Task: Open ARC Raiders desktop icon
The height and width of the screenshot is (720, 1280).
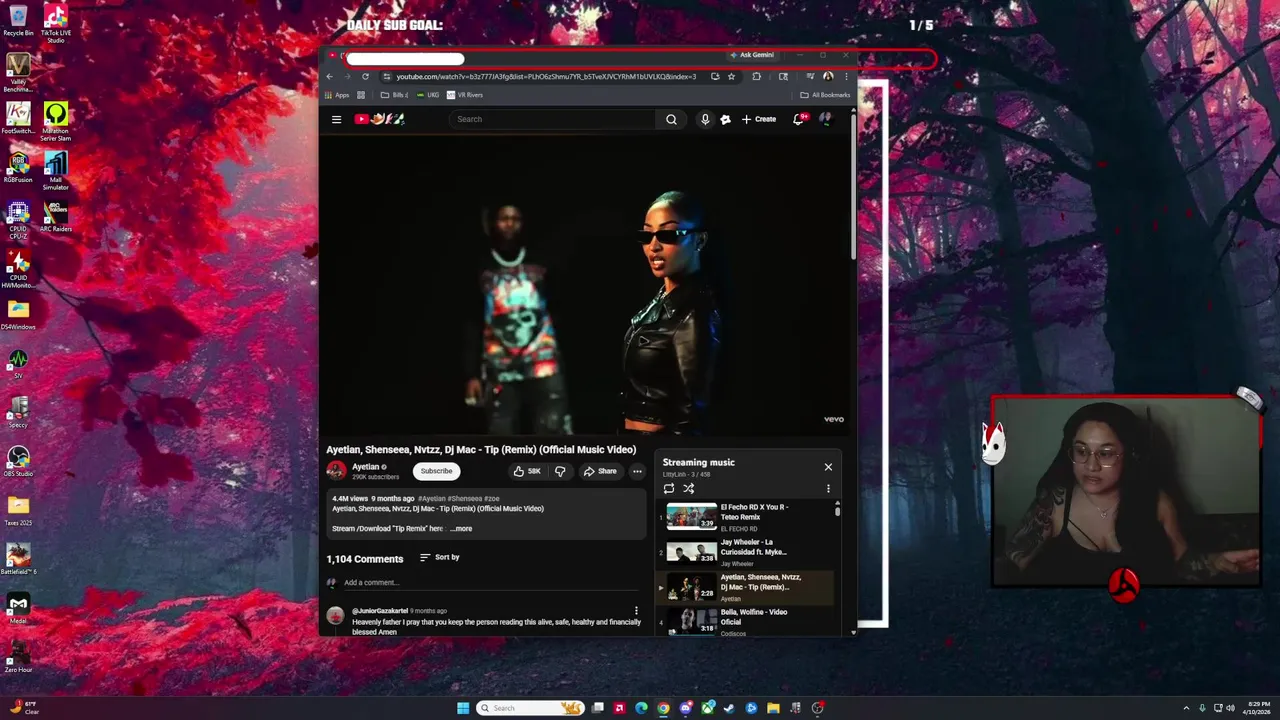Action: coord(56,216)
